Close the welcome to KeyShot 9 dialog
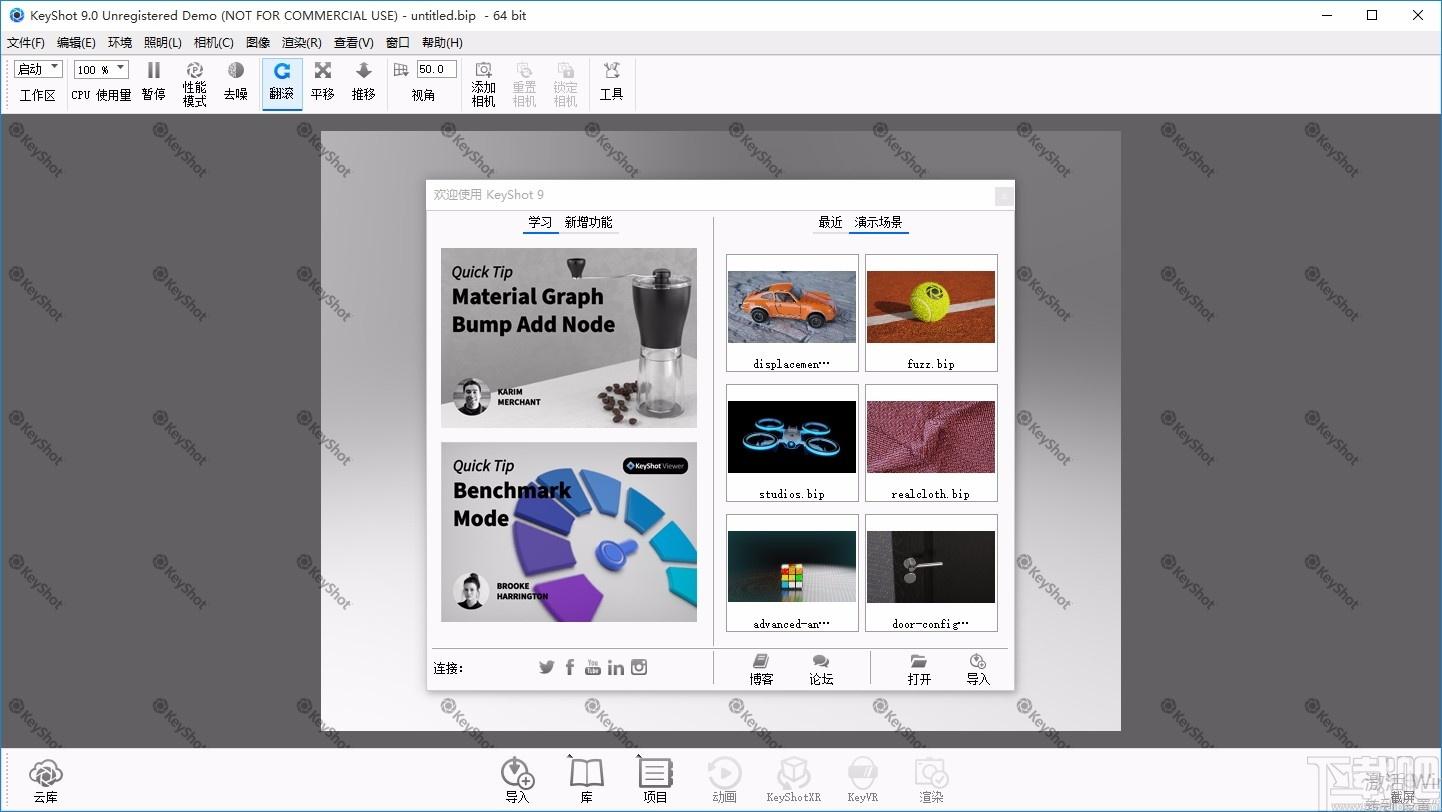The width and height of the screenshot is (1442, 812). tap(1004, 196)
